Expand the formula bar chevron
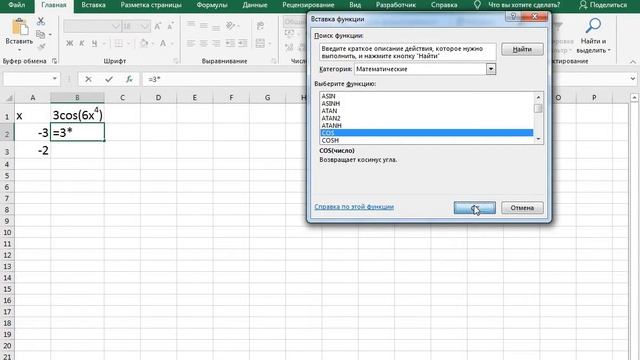 [x=633, y=79]
